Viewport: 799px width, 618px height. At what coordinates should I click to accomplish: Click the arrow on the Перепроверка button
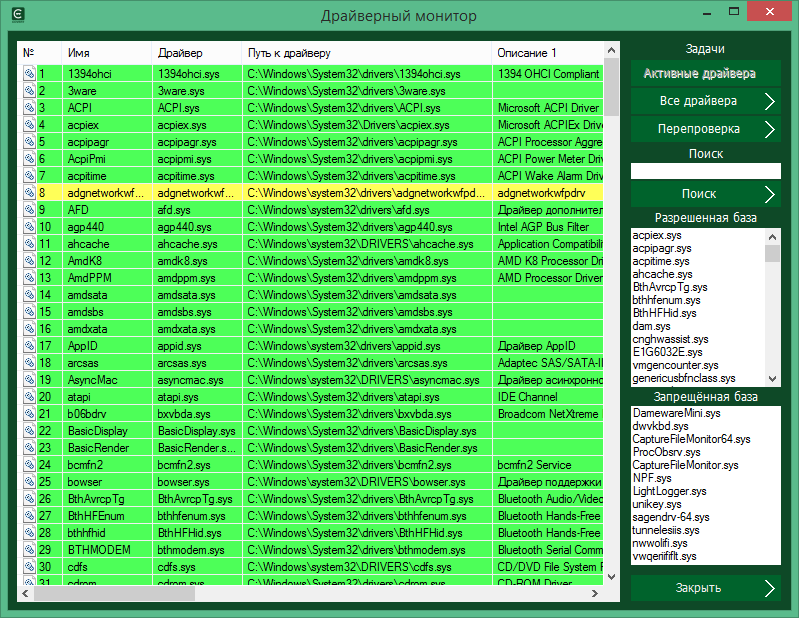pyautogui.click(x=769, y=129)
